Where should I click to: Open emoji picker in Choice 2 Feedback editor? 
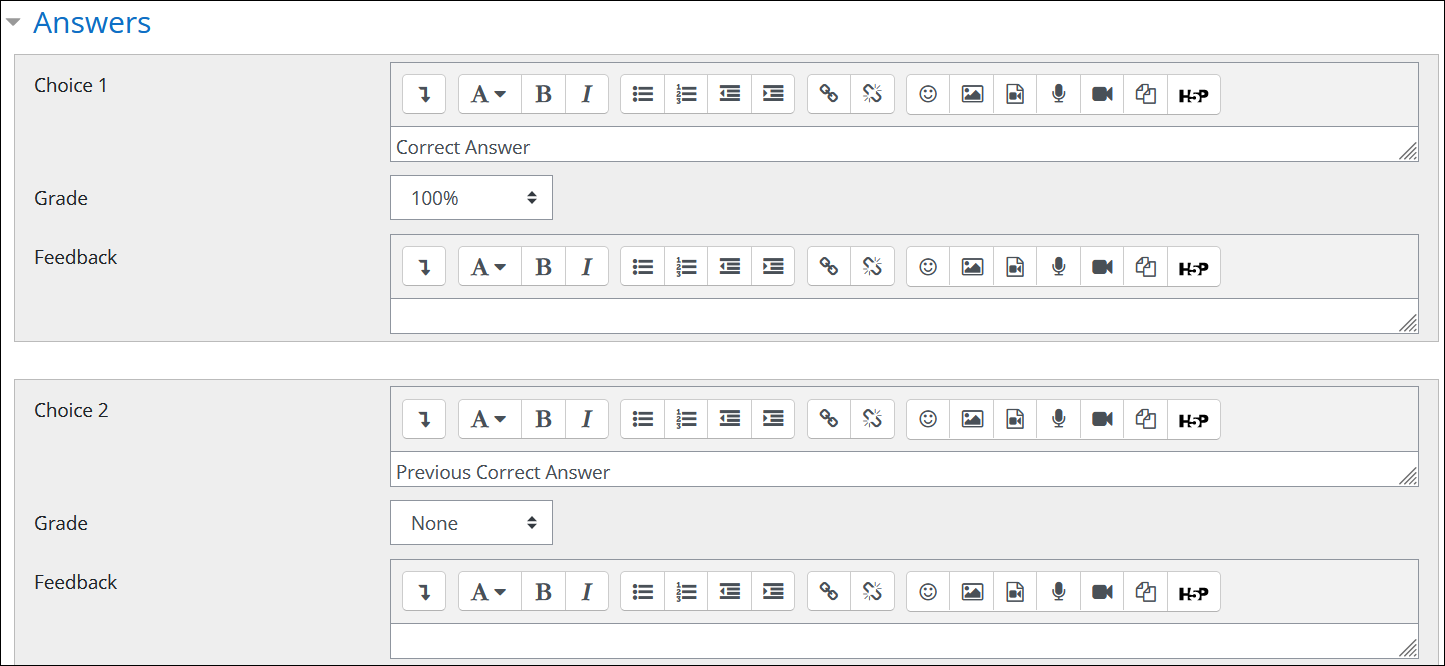(928, 592)
